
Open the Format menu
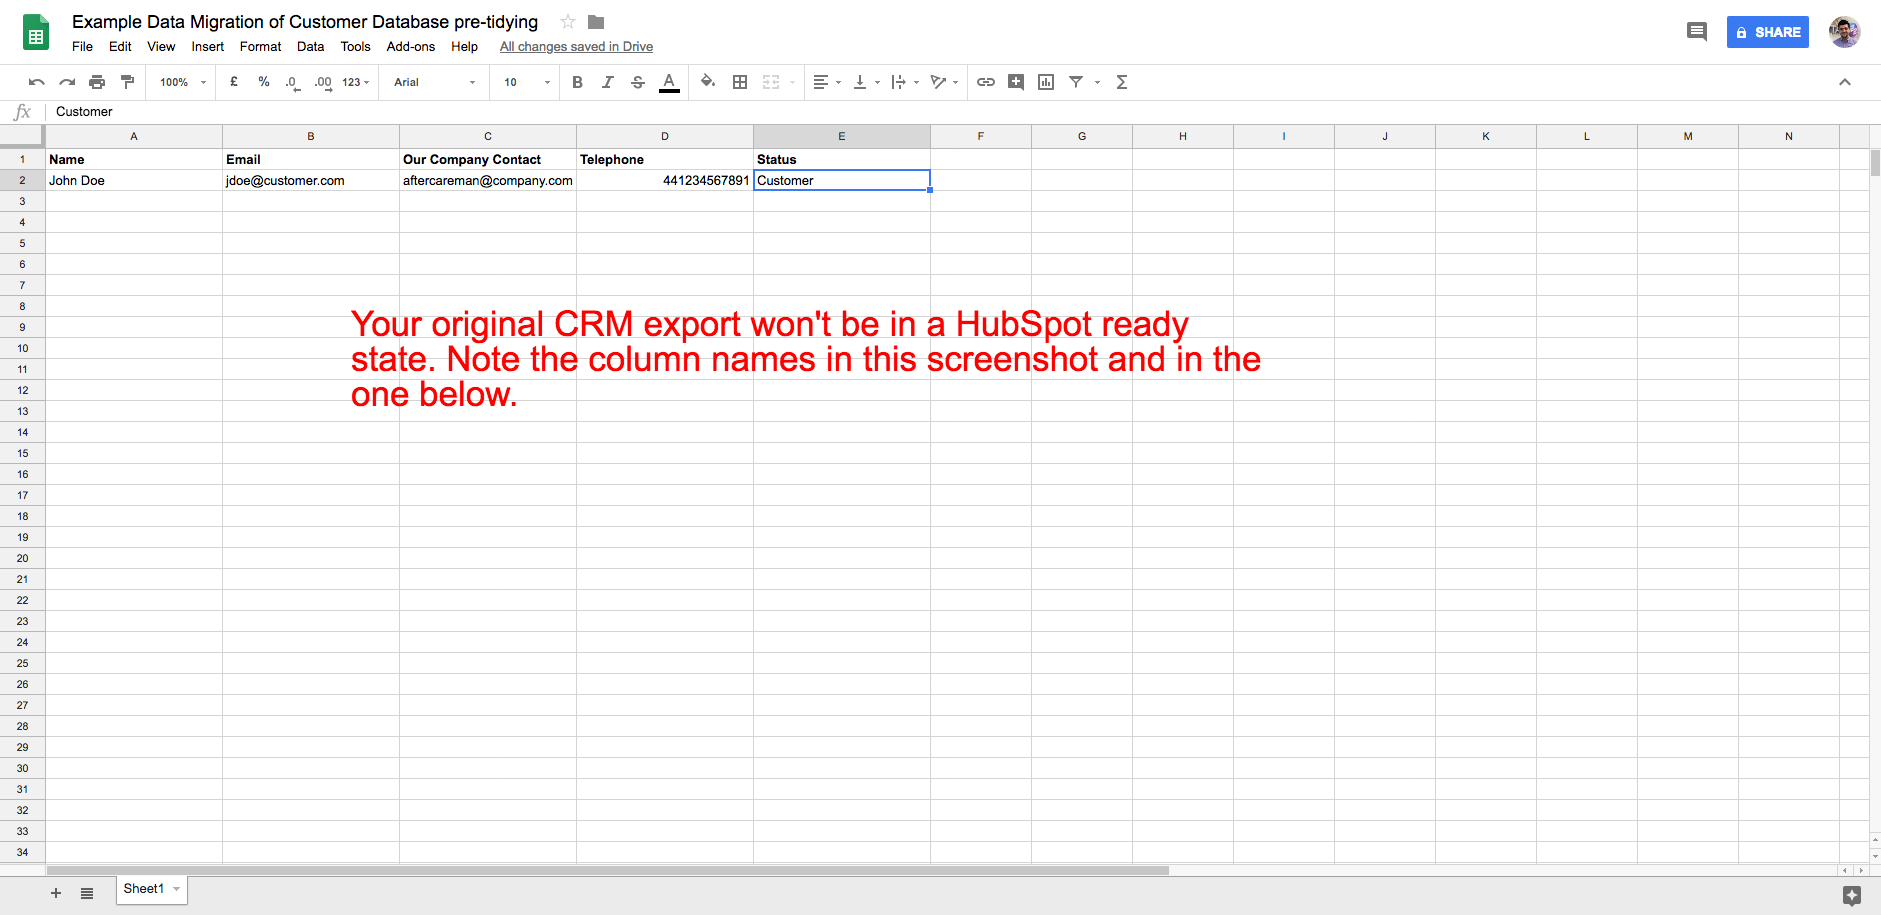[x=260, y=46]
